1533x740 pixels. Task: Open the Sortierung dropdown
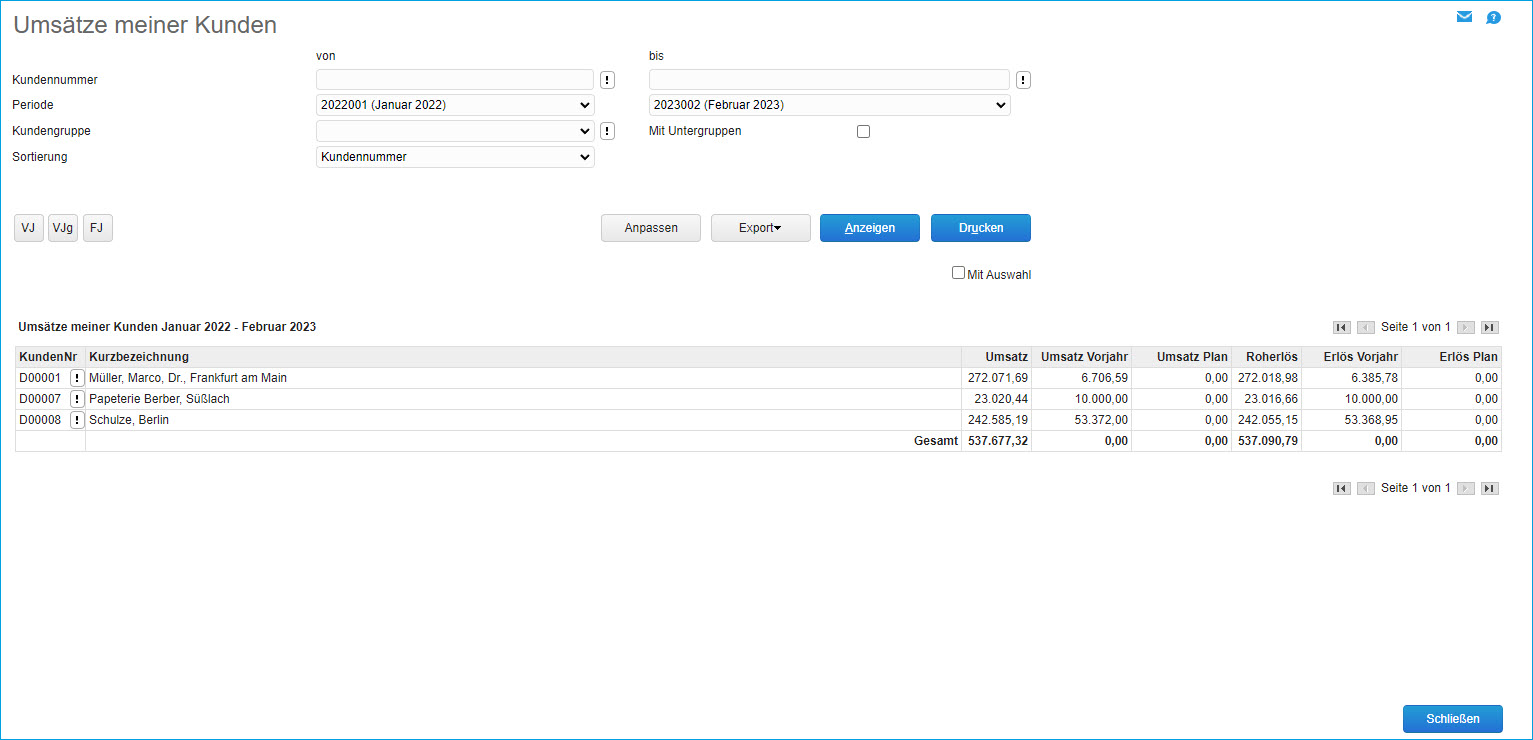[455, 157]
